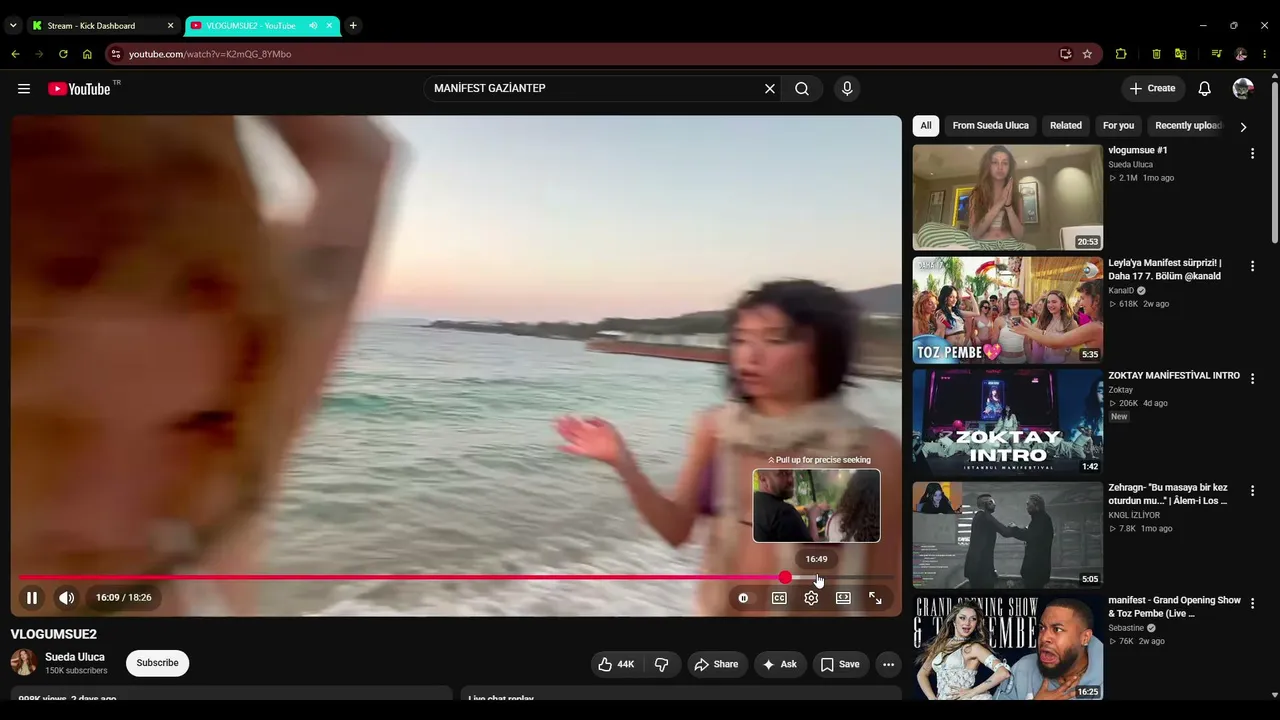Bookmark this page with star
The image size is (1280, 720).
(x=1087, y=54)
